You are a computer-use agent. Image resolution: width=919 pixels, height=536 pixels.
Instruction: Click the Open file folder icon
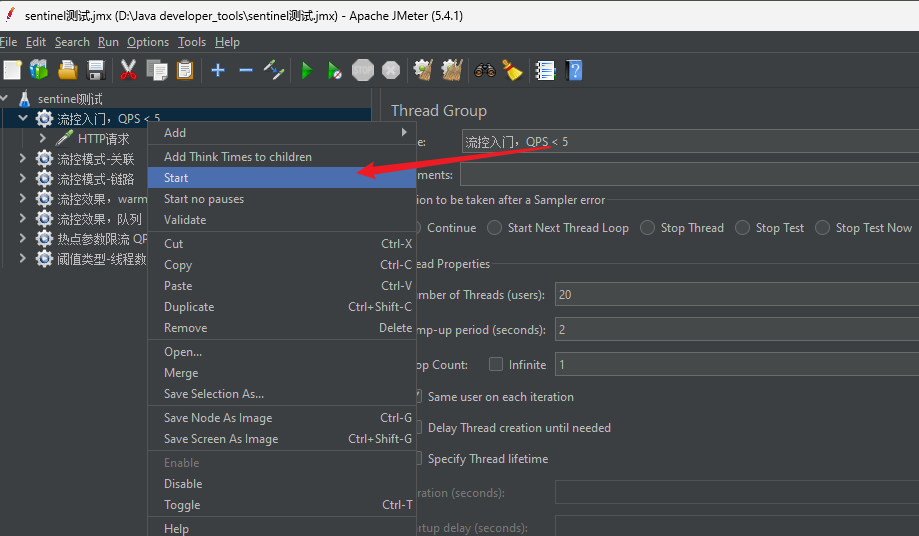click(x=68, y=70)
